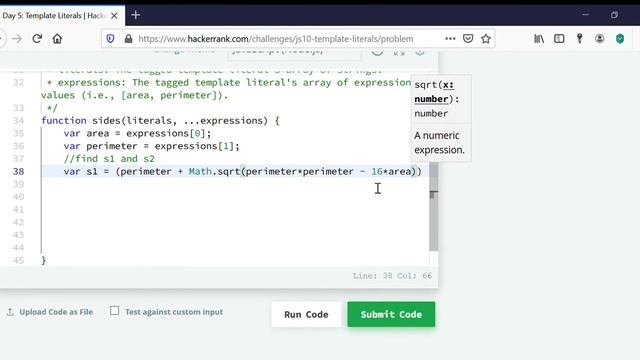Place cursor on line 38 code
The width and height of the screenshot is (640, 360).
(242, 171)
